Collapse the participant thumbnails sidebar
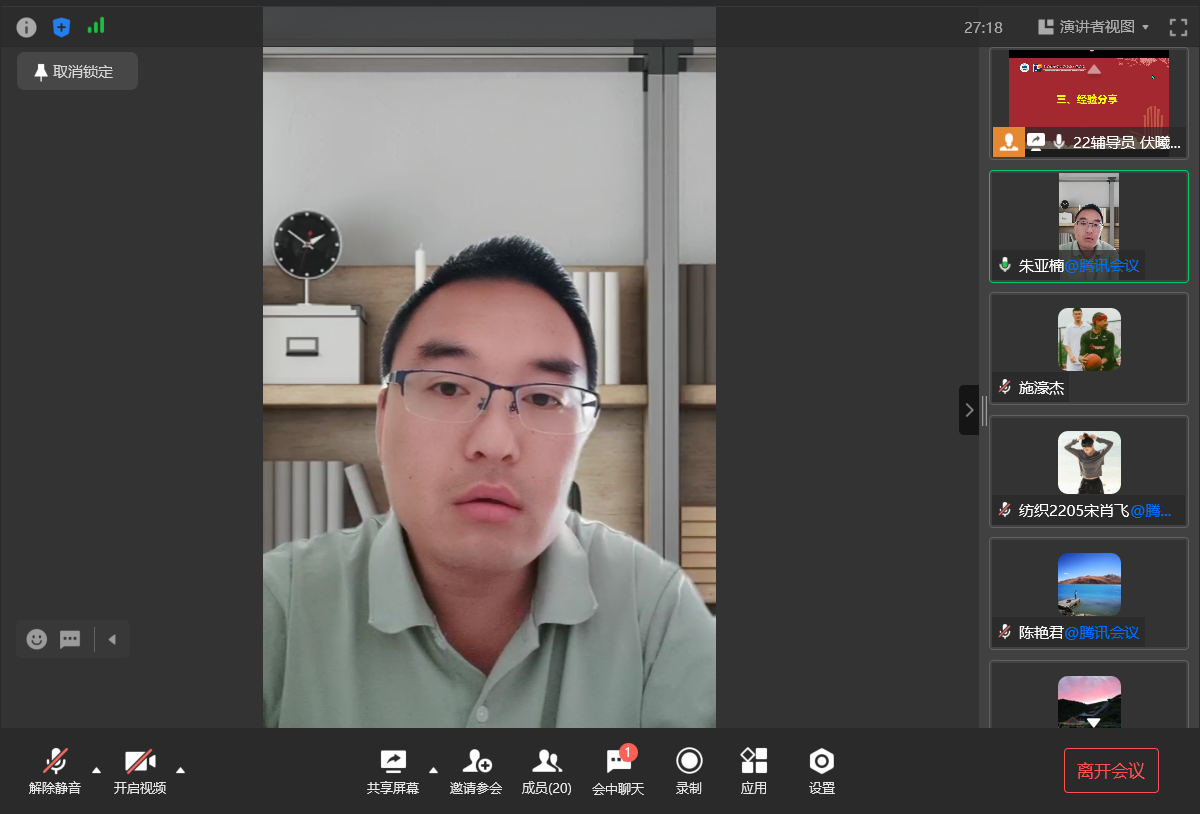The width and height of the screenshot is (1200, 814). point(968,410)
